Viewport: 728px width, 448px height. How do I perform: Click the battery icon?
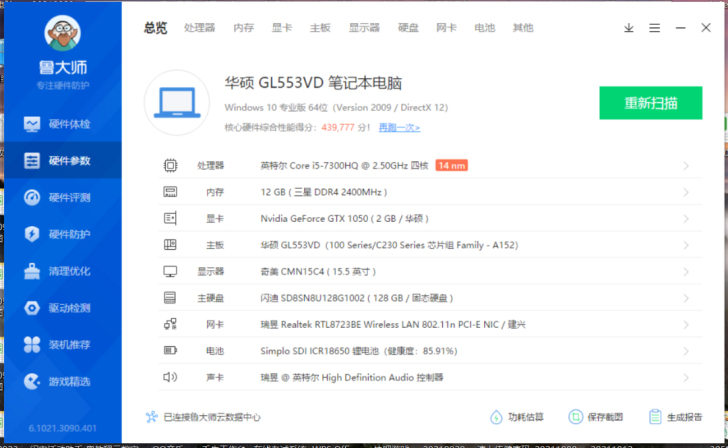pos(170,351)
